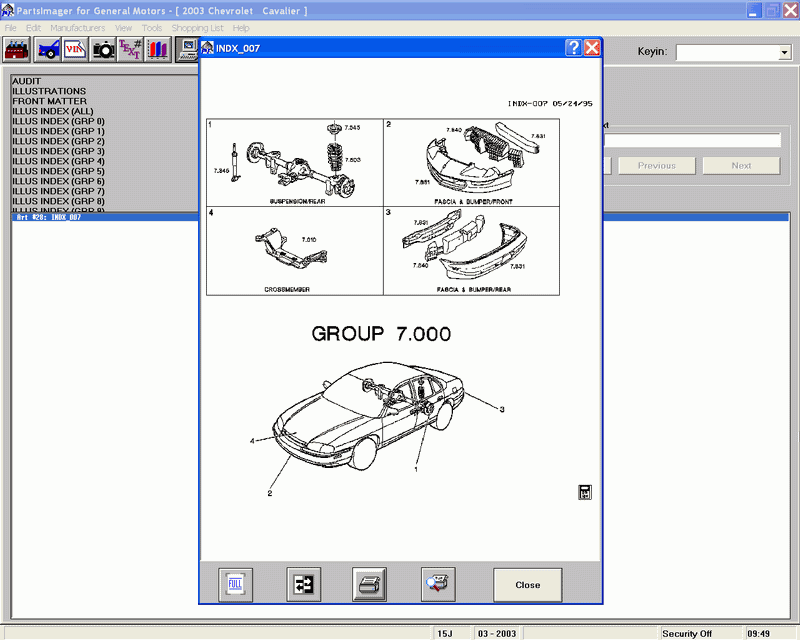Click the colored bar chart toolbar icon
This screenshot has width=800, height=640.
coord(158,50)
